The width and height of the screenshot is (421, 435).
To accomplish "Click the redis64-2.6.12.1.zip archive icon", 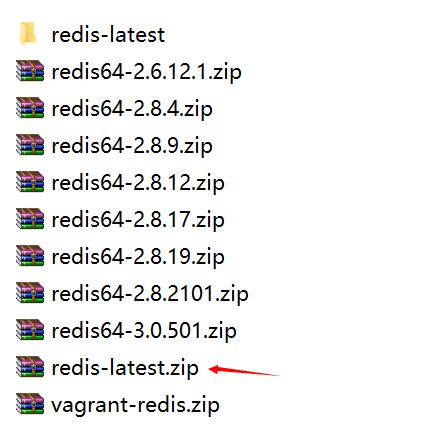I will coord(30,70).
